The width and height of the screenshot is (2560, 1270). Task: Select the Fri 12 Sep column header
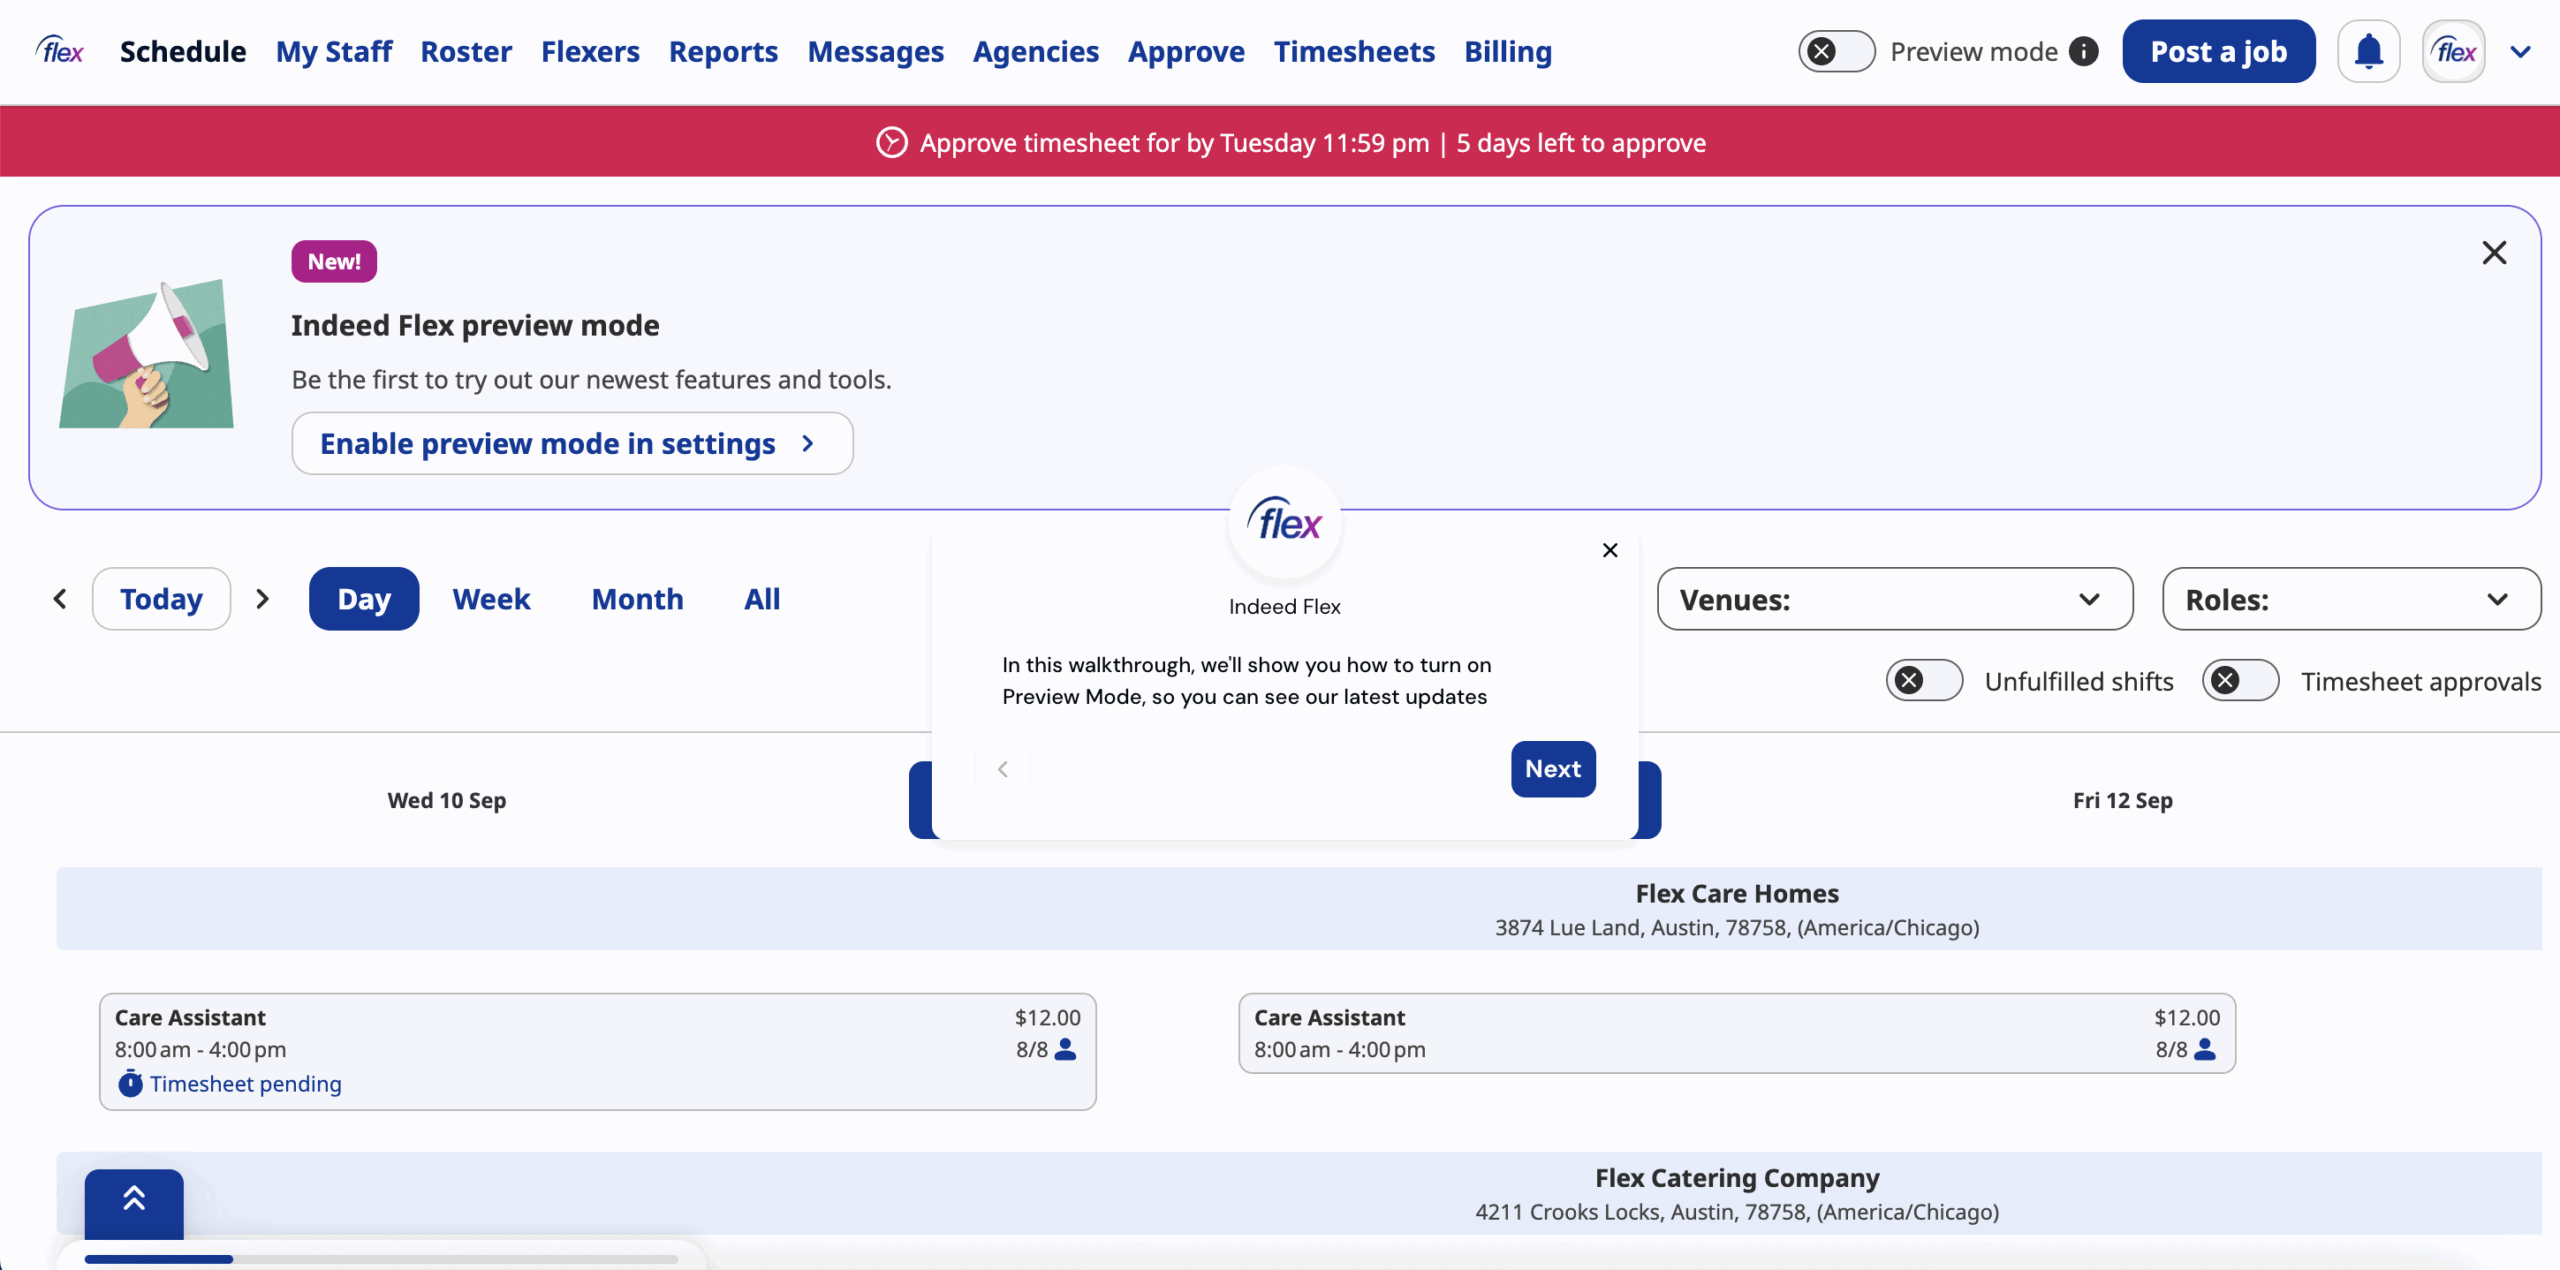click(2122, 800)
